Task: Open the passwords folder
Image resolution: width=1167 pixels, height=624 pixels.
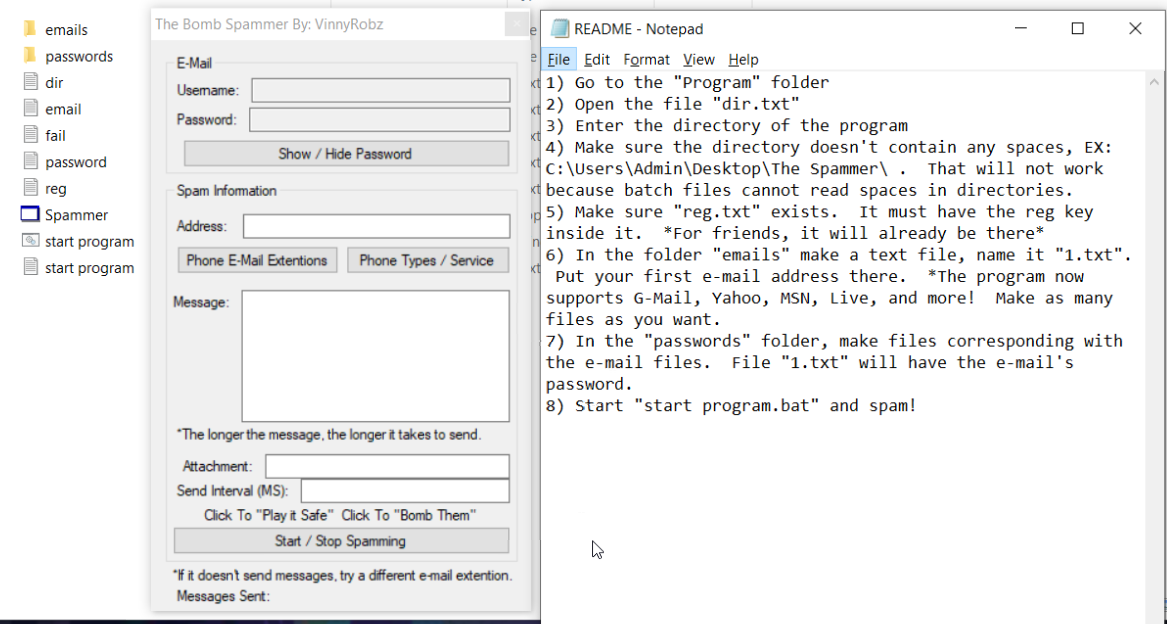Action: tap(78, 57)
